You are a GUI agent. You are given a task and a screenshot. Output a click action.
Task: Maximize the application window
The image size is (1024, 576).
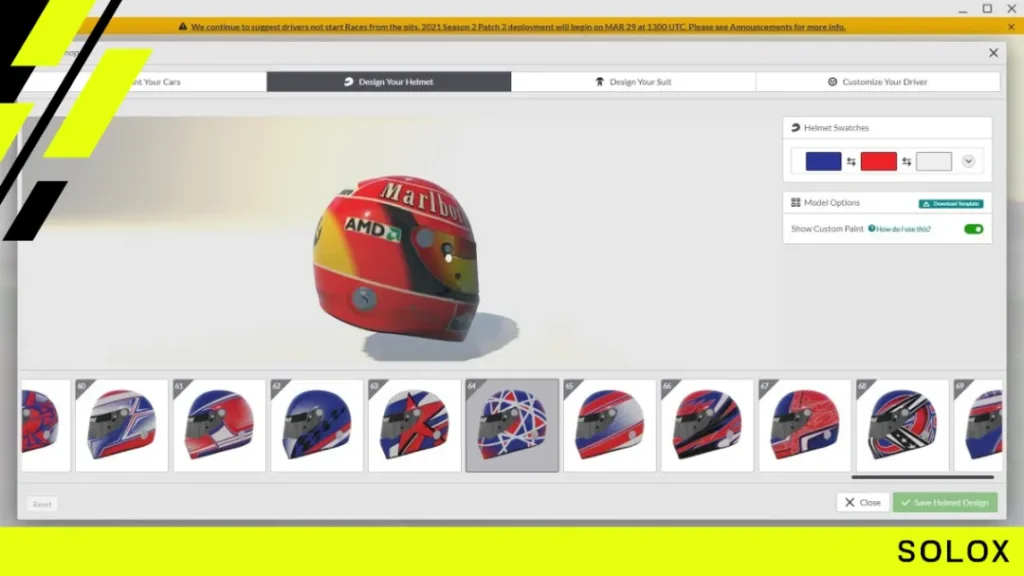(x=987, y=8)
